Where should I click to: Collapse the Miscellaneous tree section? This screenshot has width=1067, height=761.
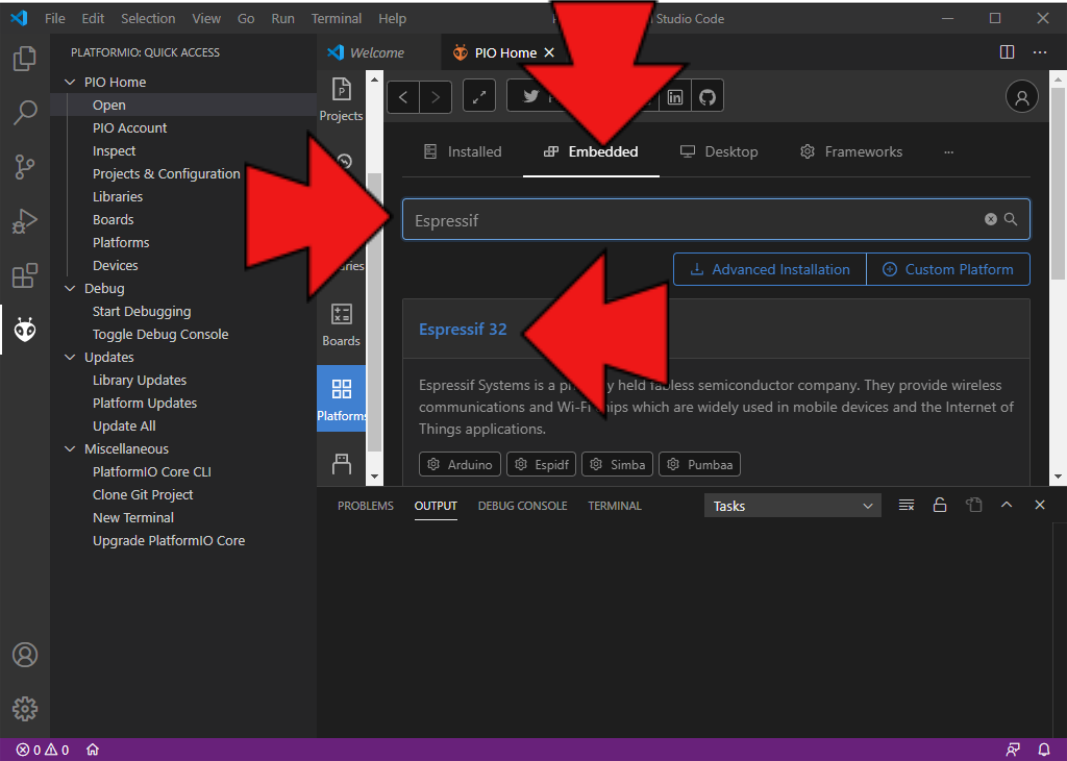(x=70, y=449)
